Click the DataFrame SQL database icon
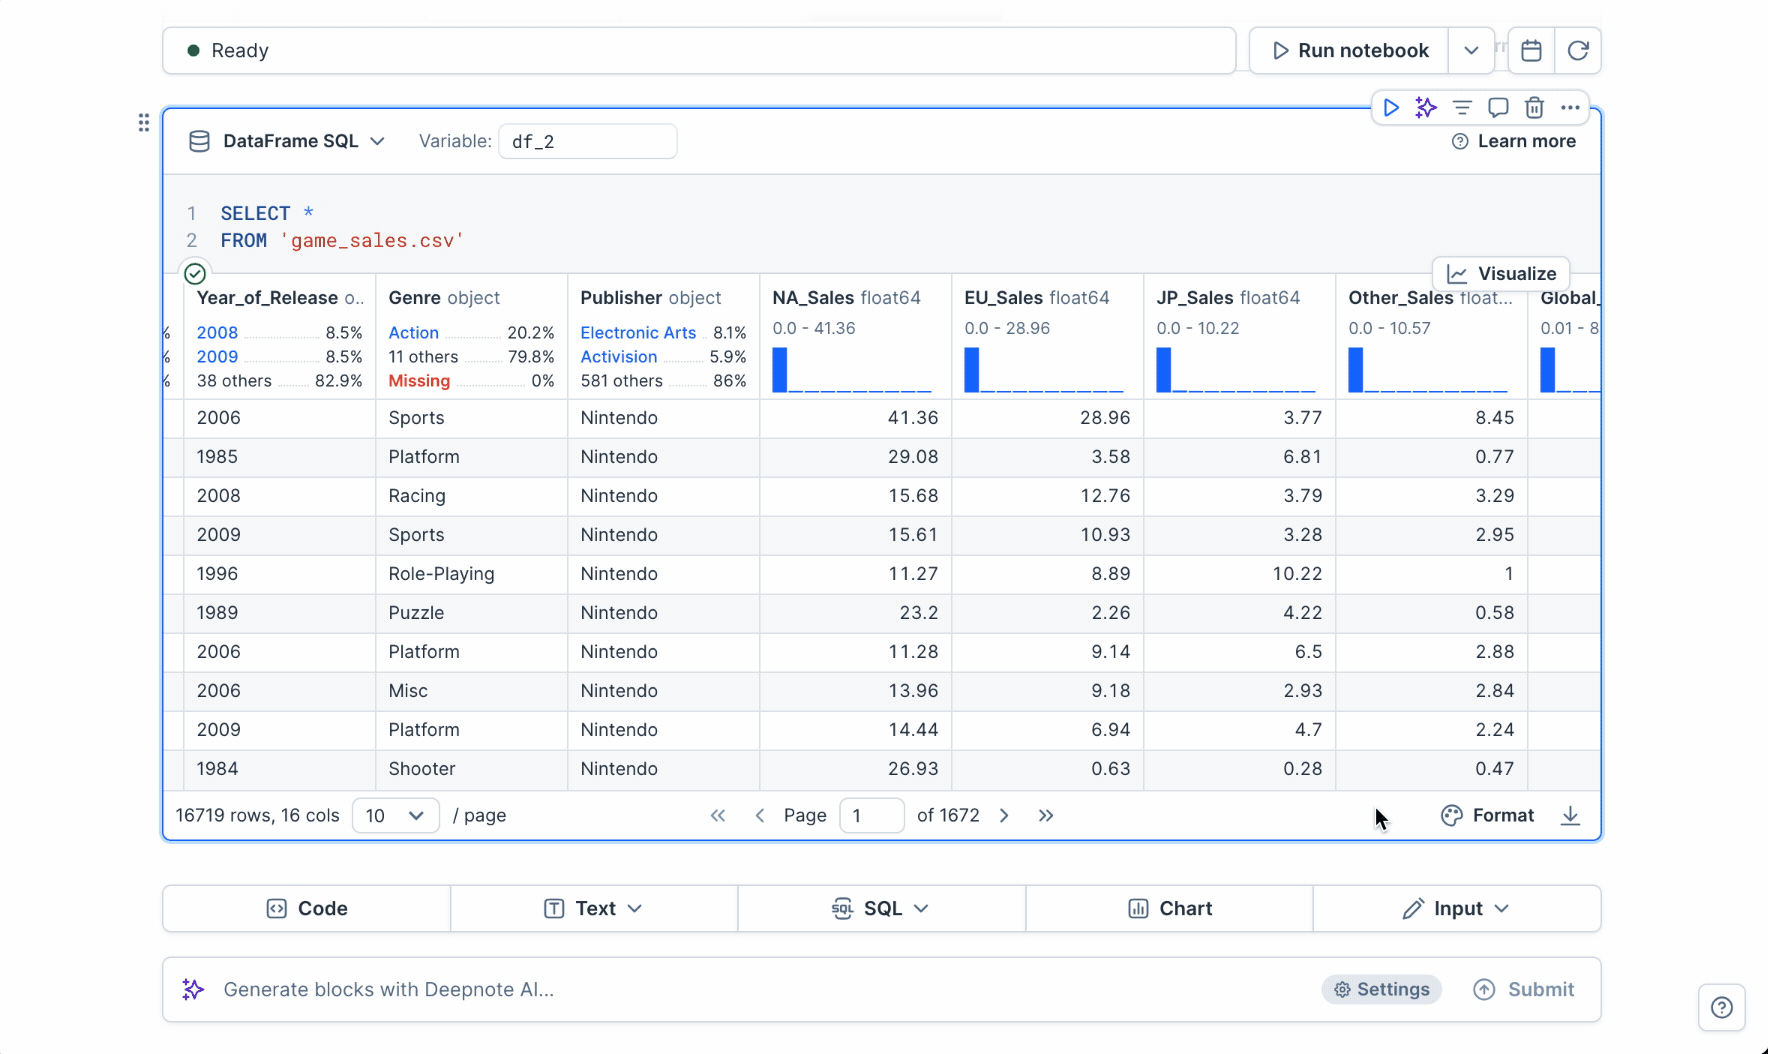 pos(199,142)
